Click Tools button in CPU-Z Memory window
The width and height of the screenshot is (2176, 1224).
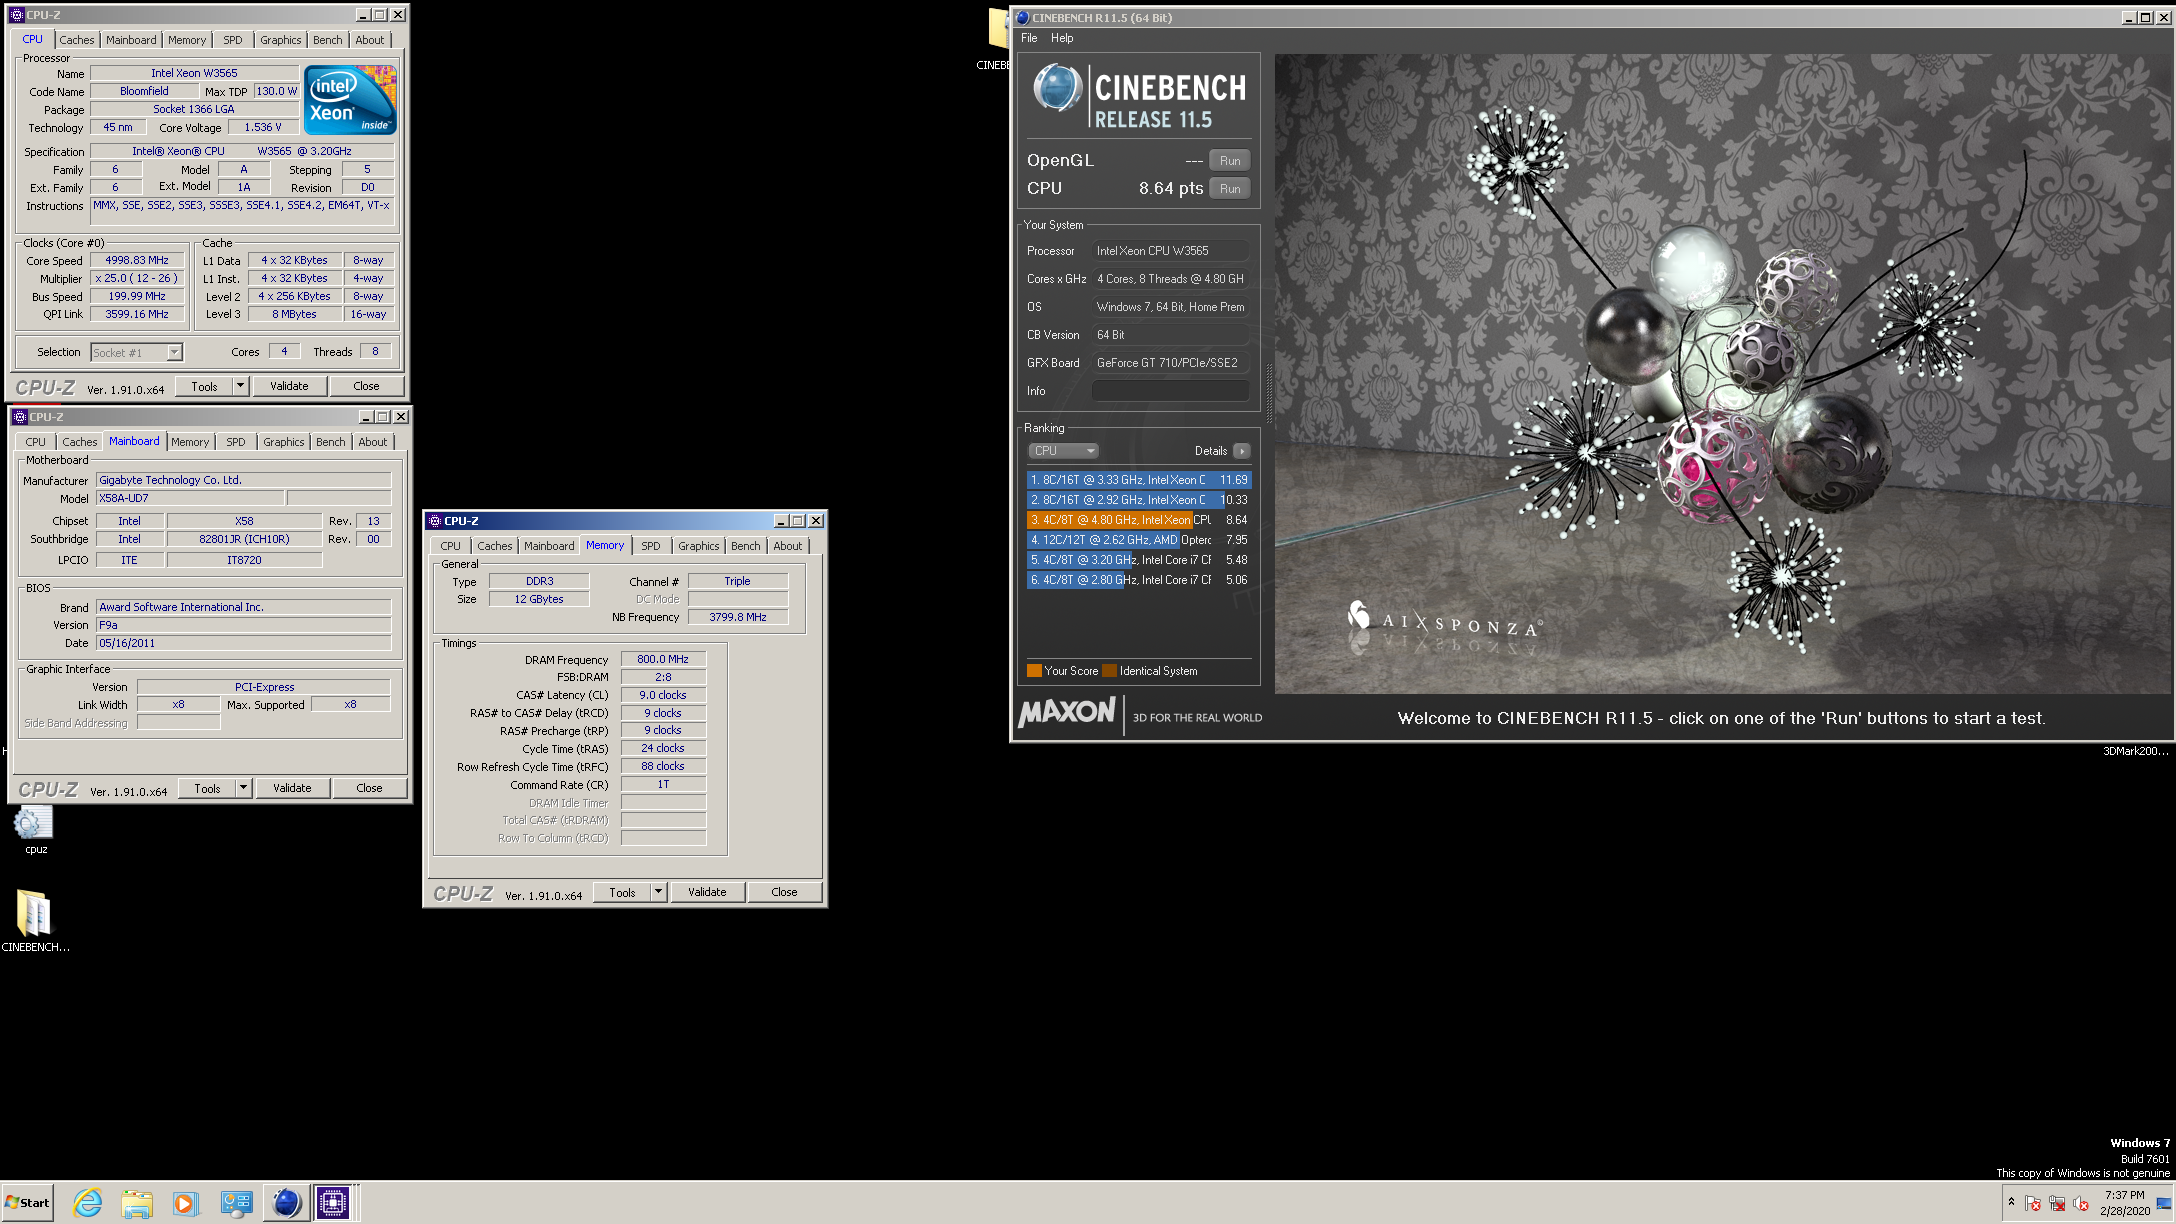tap(622, 892)
